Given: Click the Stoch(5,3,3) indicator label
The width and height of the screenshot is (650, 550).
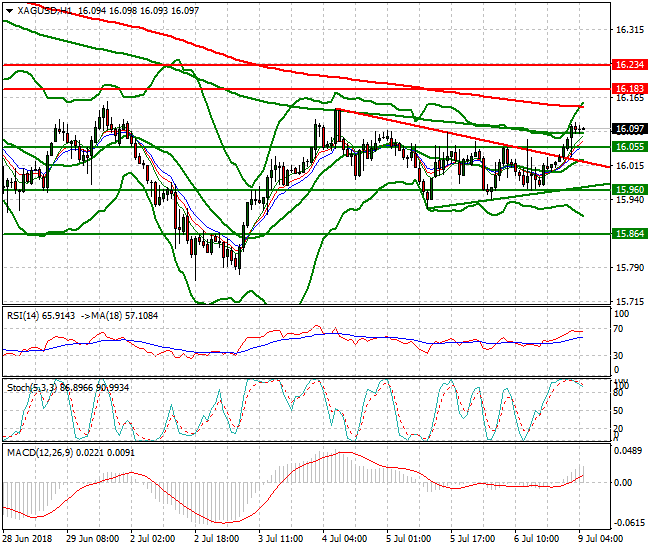Looking at the screenshot, I should tap(30, 386).
